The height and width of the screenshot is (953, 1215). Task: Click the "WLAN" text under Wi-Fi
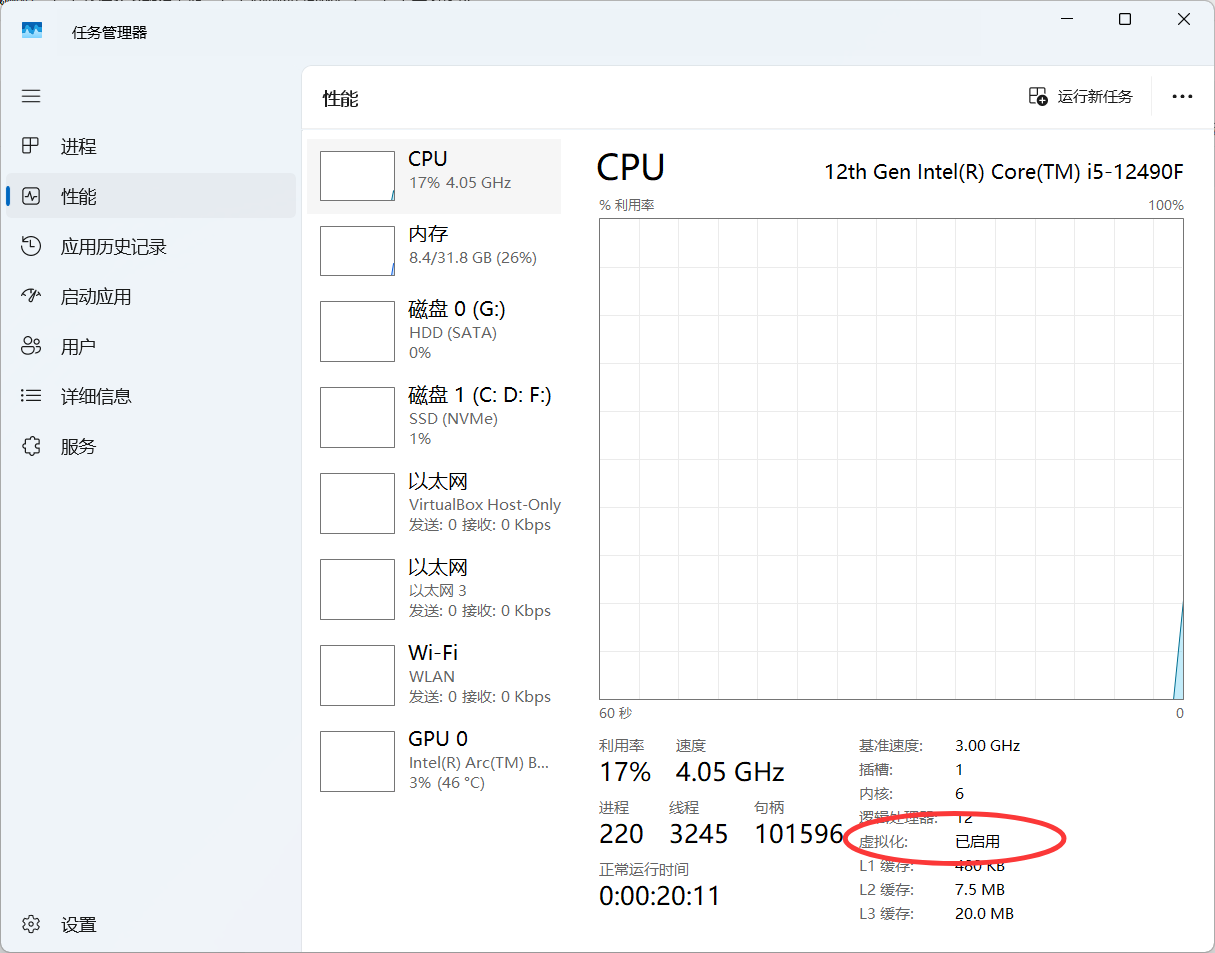click(432, 677)
